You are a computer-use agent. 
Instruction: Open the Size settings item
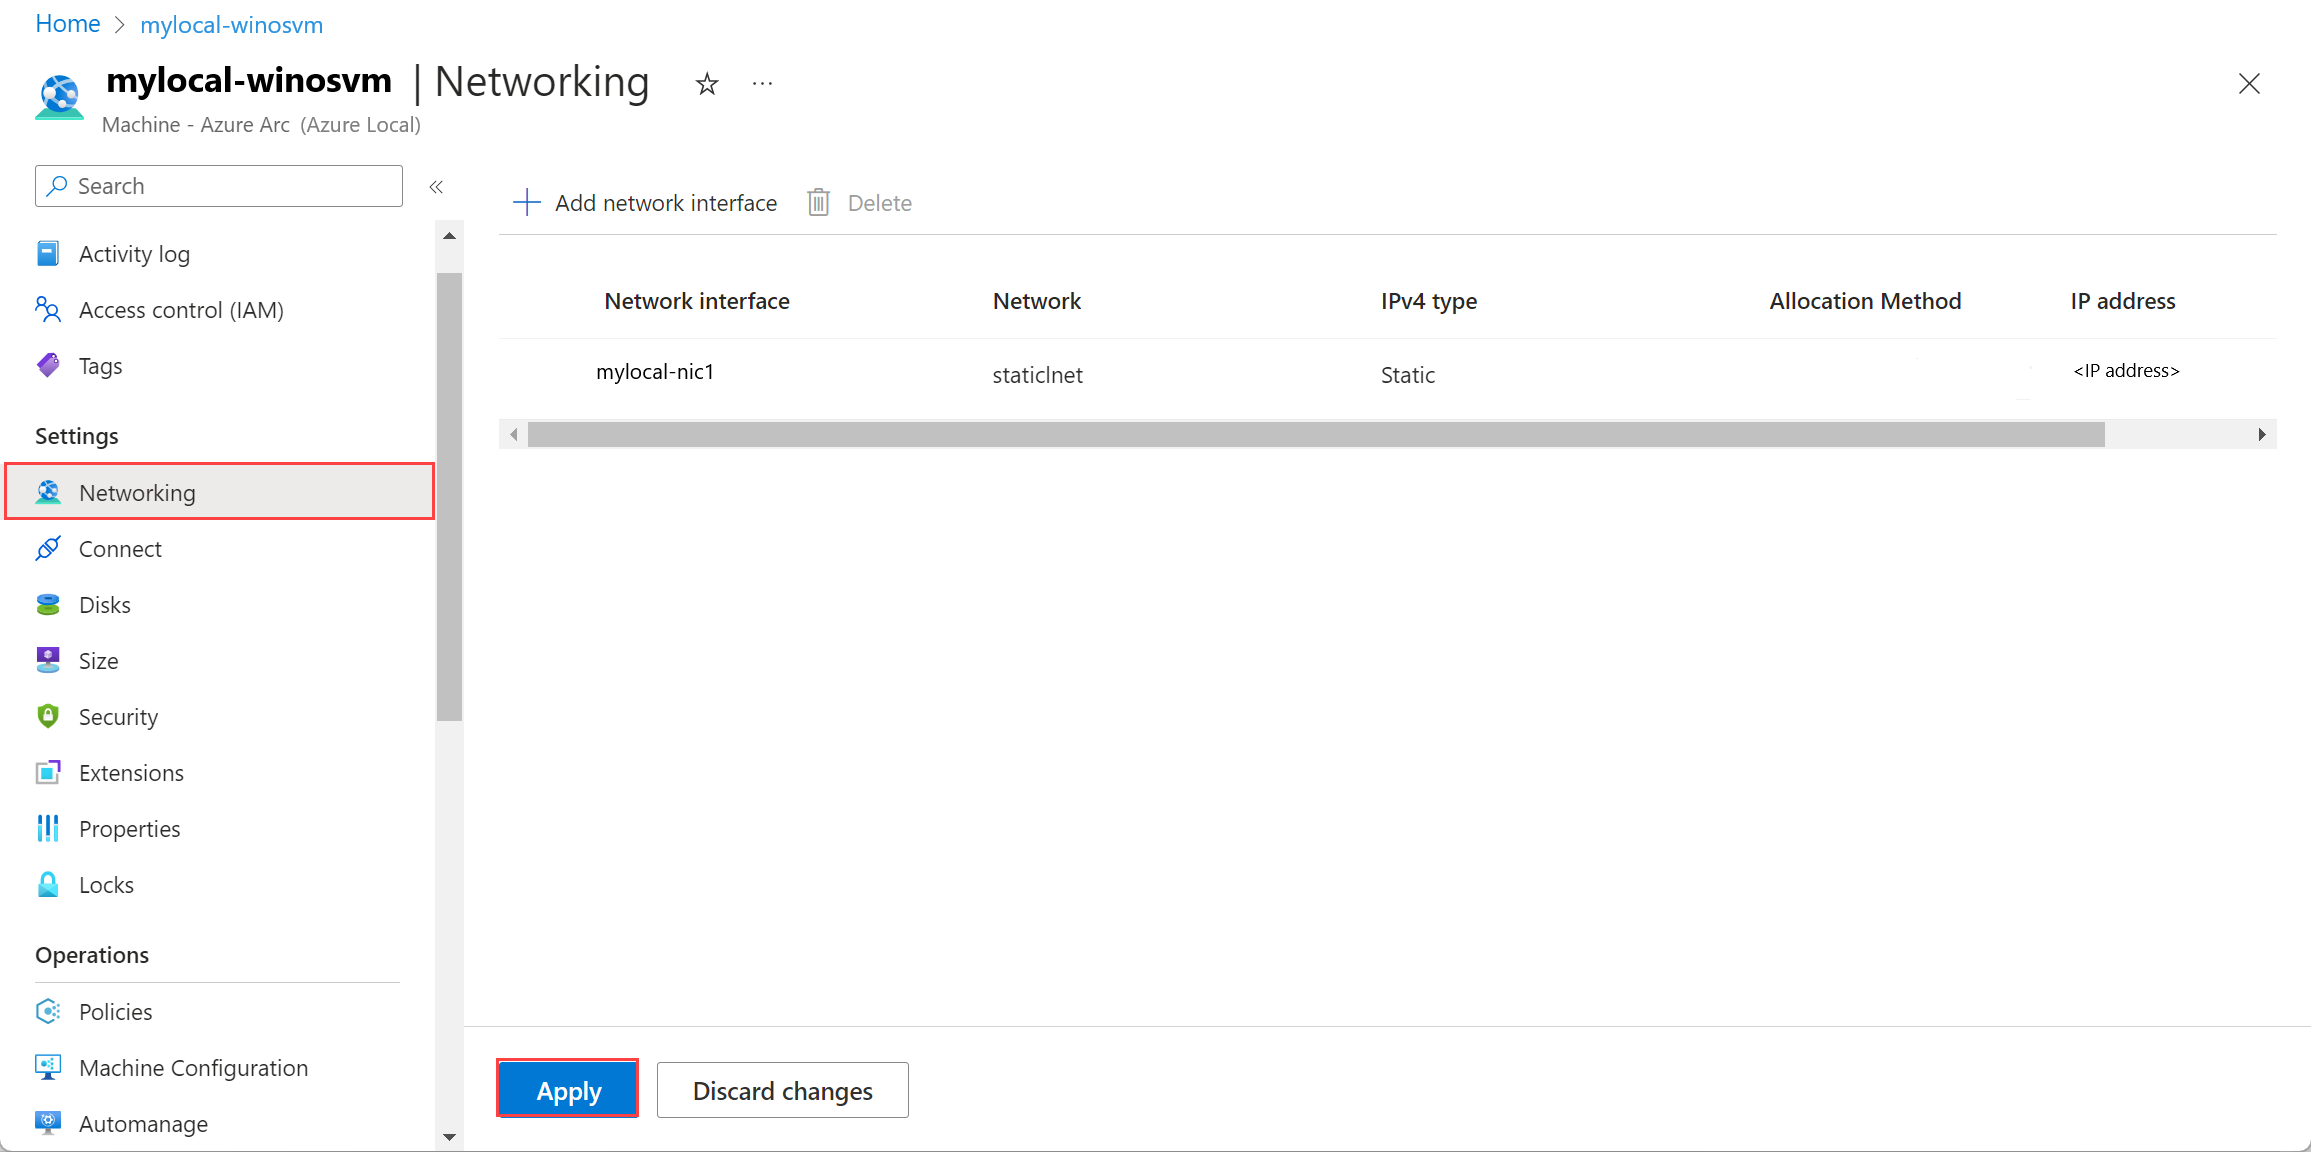pyautogui.click(x=98, y=661)
